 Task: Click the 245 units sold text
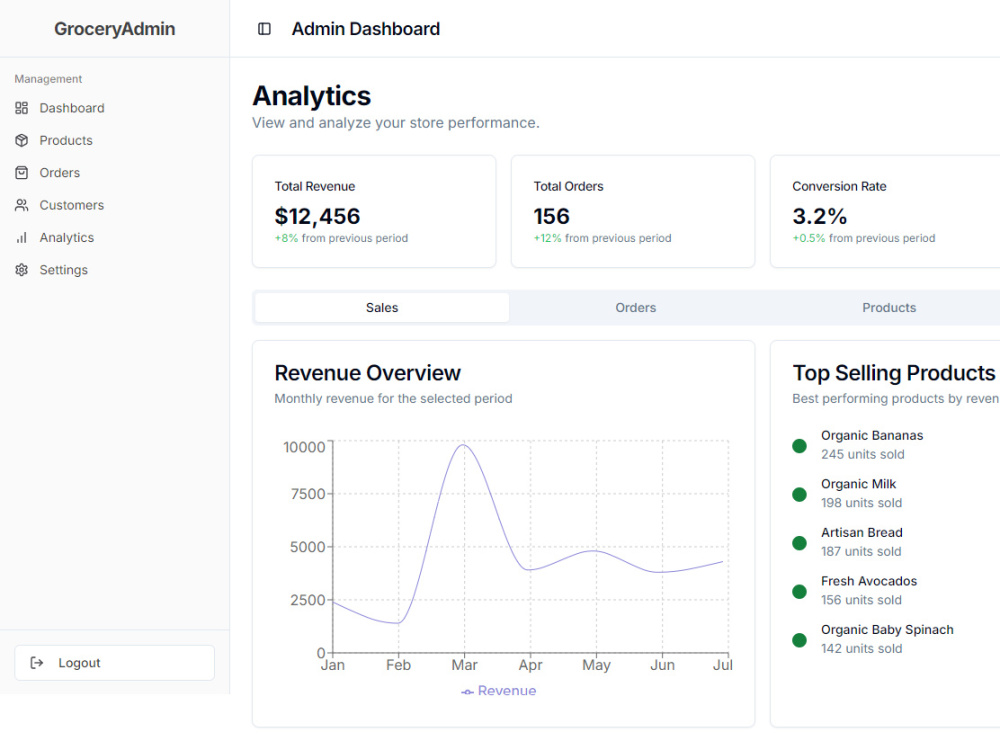(863, 455)
